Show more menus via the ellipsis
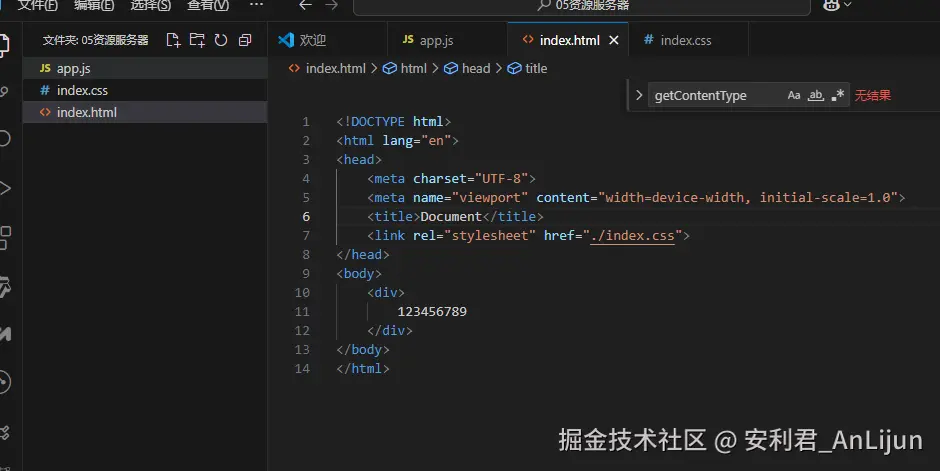The image size is (940, 471). 256,5
